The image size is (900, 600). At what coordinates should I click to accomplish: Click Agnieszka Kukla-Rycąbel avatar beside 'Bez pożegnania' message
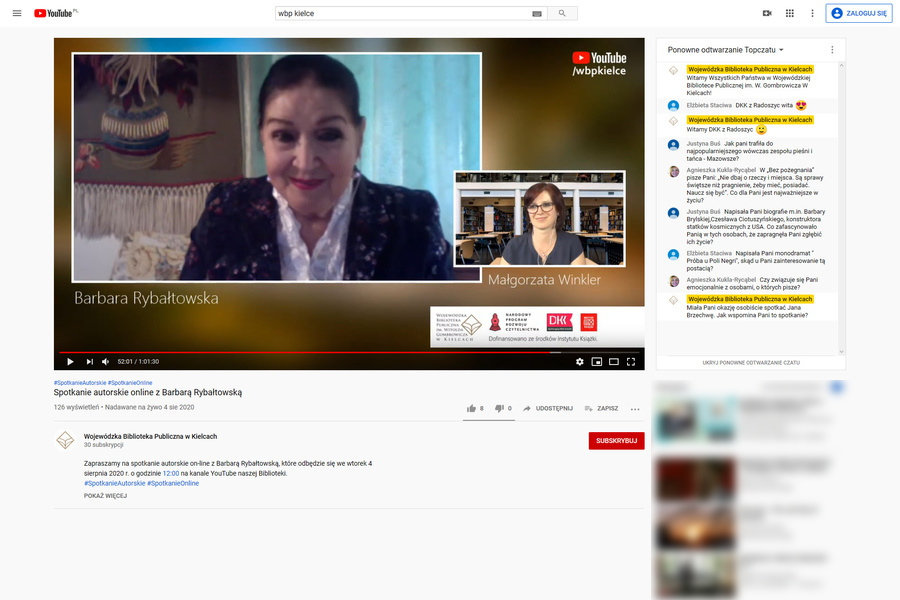pyautogui.click(x=674, y=171)
